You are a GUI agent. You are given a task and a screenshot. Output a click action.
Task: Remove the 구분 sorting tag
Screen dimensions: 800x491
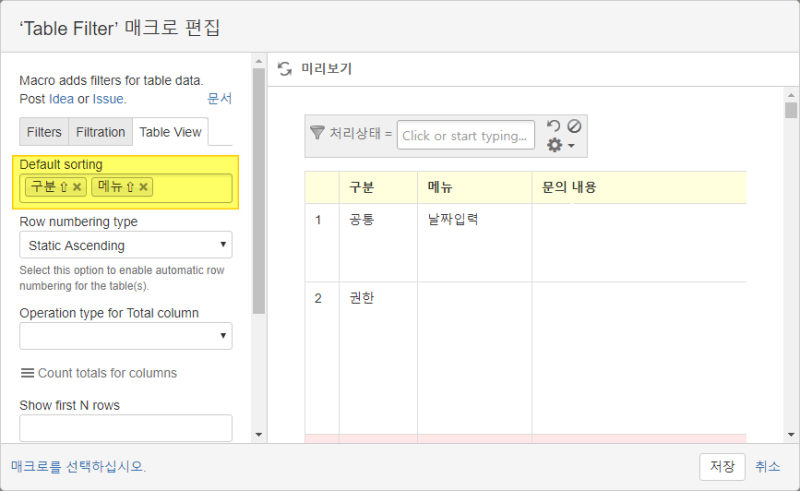77,187
